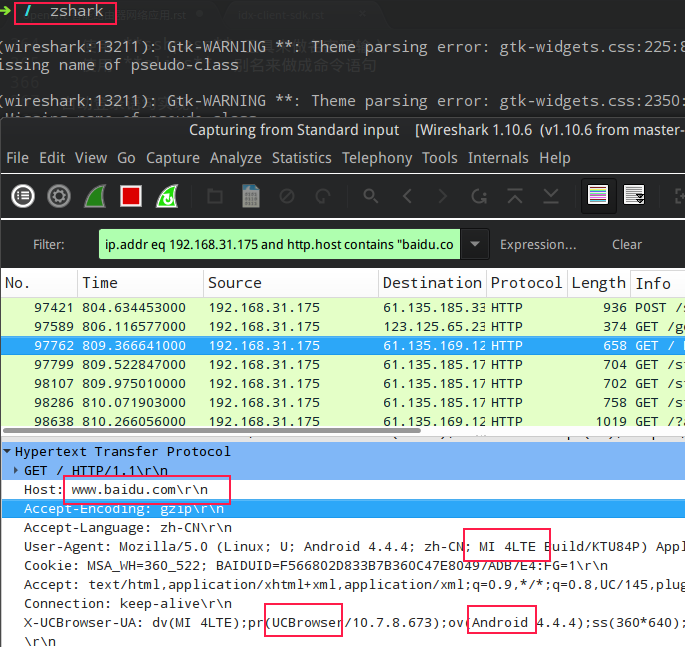Sort packets by Protocol column header
The height and width of the screenshot is (647, 685).
(526, 283)
